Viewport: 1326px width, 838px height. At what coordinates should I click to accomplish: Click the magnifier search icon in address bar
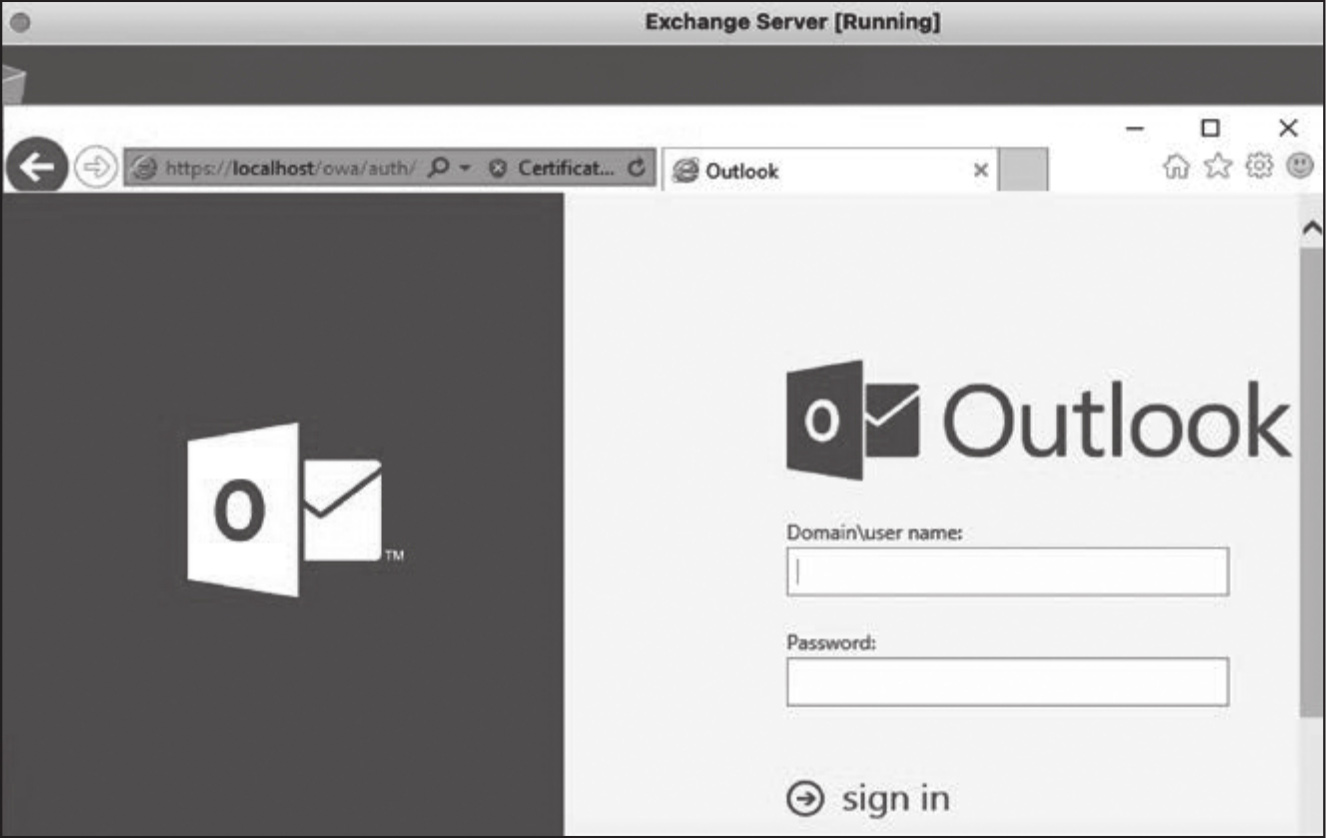(x=438, y=168)
